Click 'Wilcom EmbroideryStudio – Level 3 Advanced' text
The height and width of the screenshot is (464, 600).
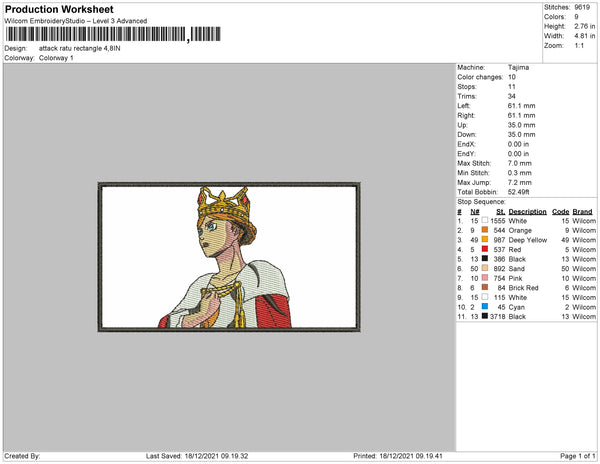(x=76, y=21)
